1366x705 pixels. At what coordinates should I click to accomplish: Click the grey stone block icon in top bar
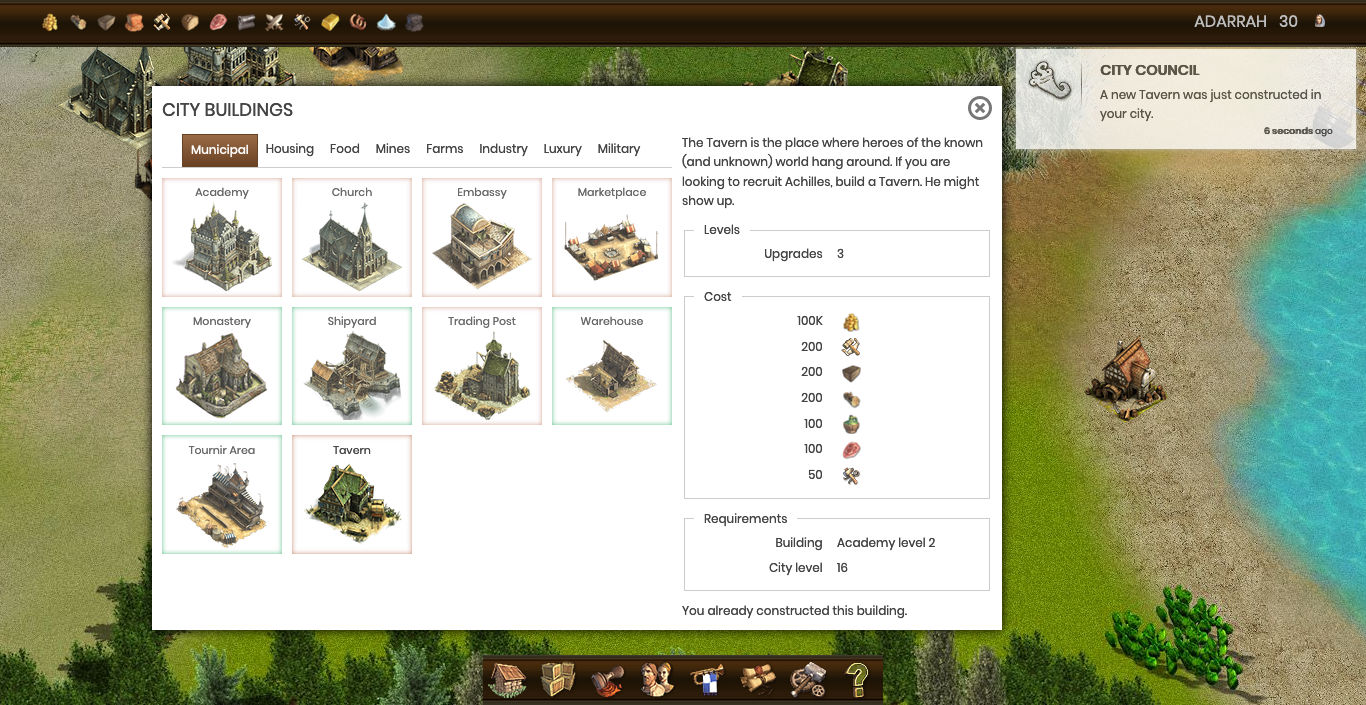coord(106,22)
